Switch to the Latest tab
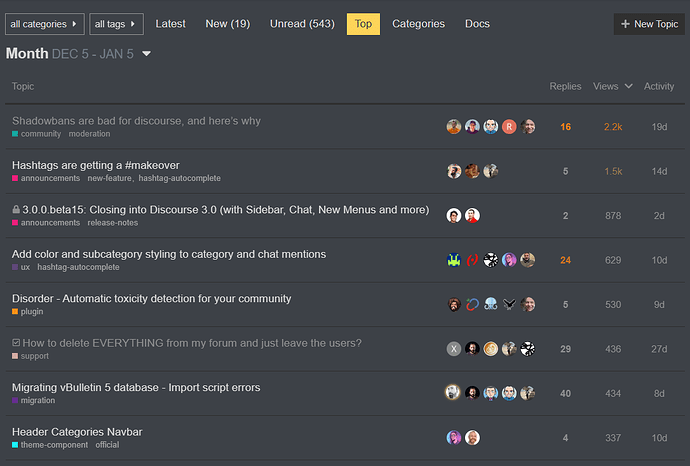This screenshot has width=690, height=466. coord(170,24)
